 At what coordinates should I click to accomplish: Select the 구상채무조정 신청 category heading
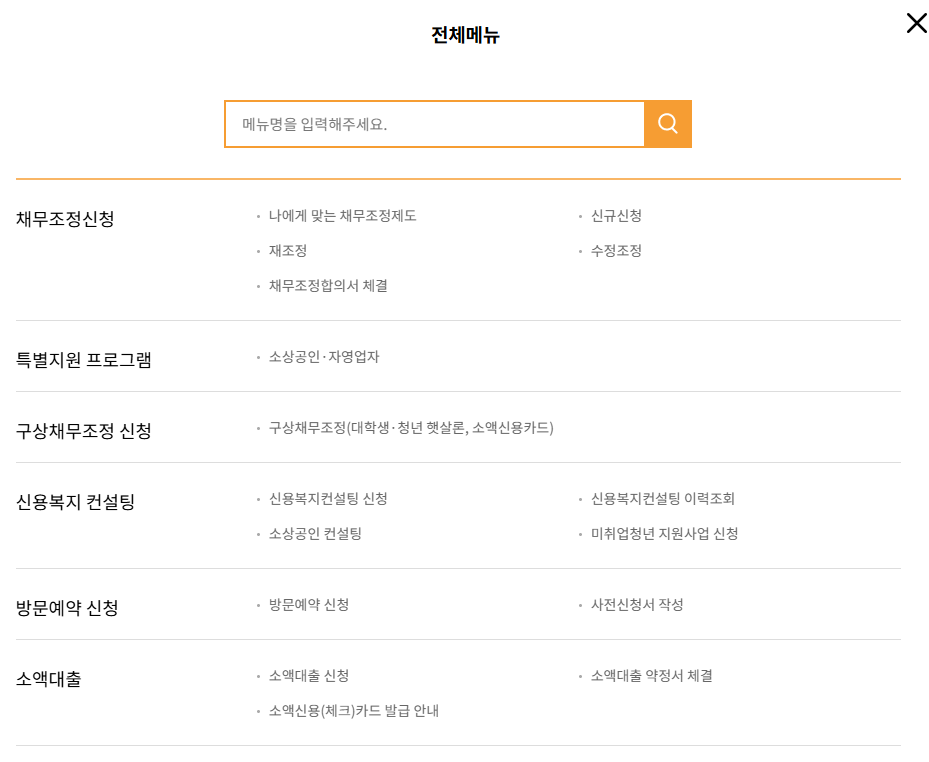pyautogui.click(x=84, y=431)
